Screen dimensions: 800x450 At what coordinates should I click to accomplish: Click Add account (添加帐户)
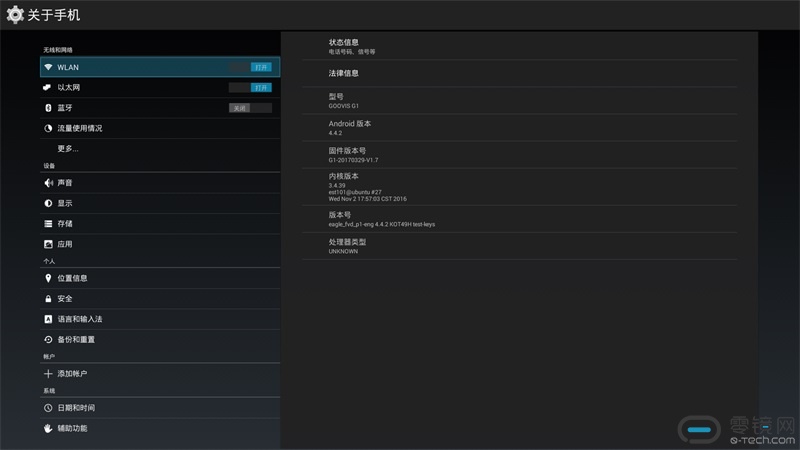(72, 373)
